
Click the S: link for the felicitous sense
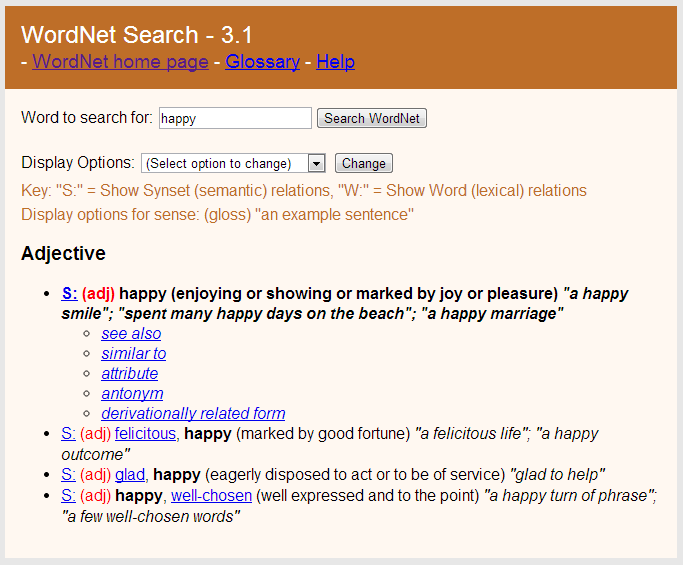click(68, 434)
